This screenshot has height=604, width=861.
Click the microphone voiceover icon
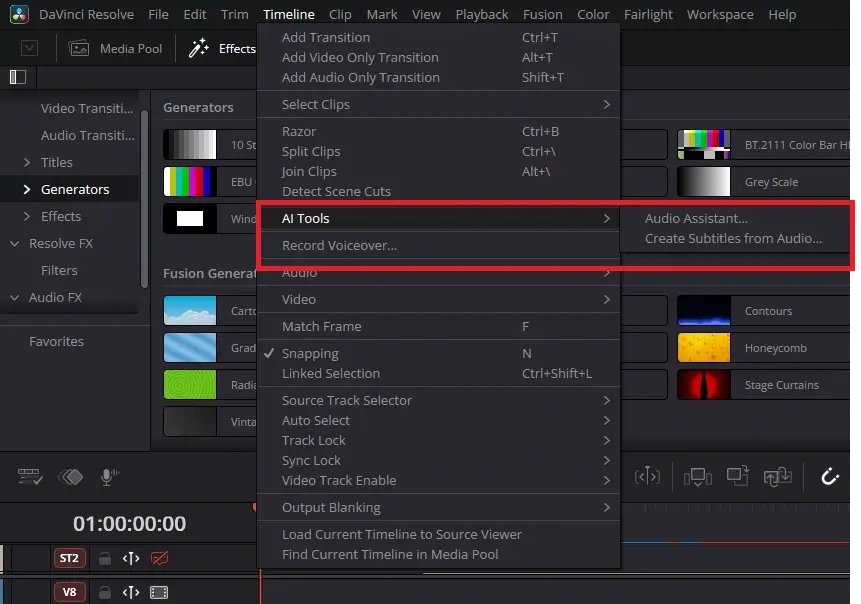point(109,477)
